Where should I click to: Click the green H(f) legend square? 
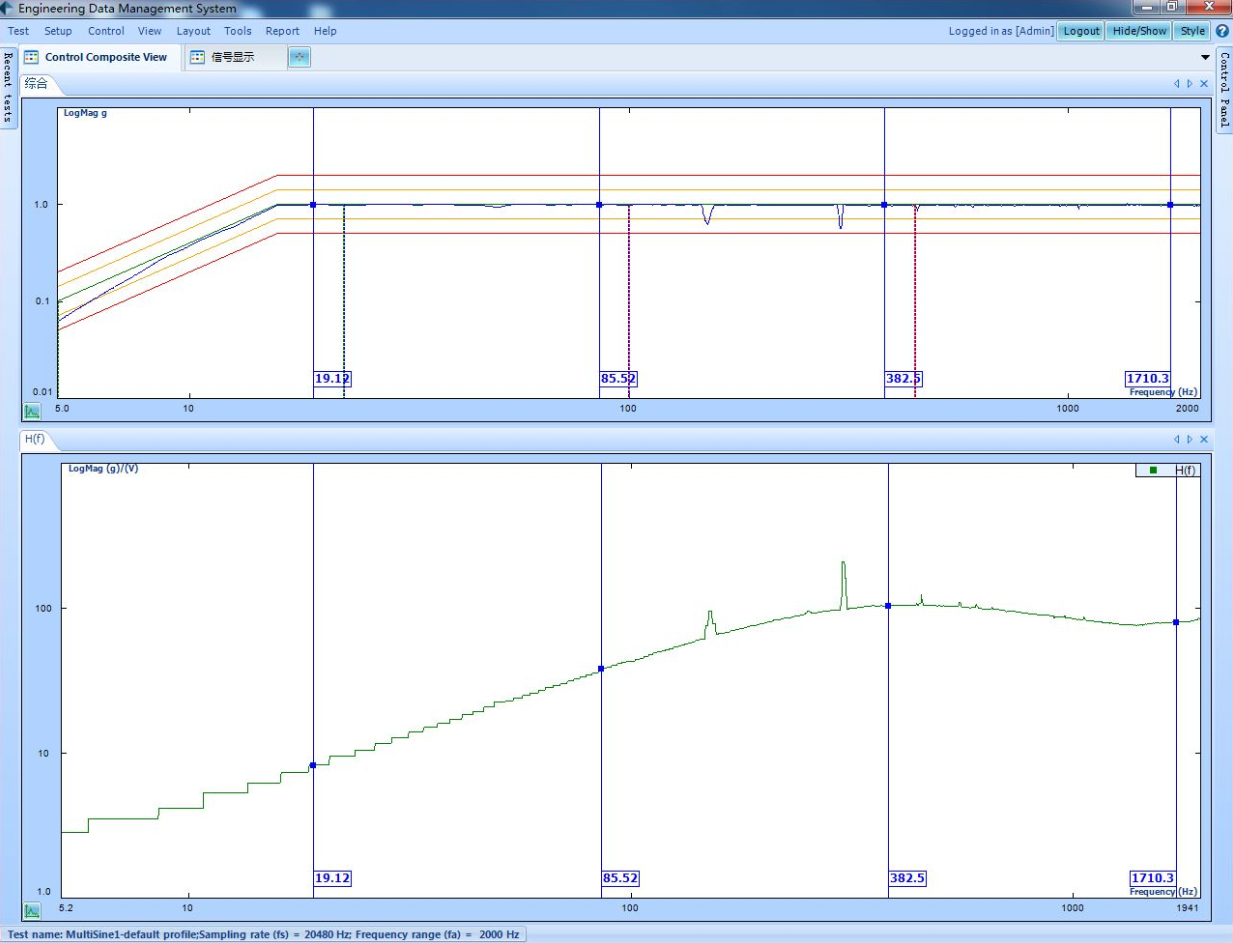tap(1154, 470)
